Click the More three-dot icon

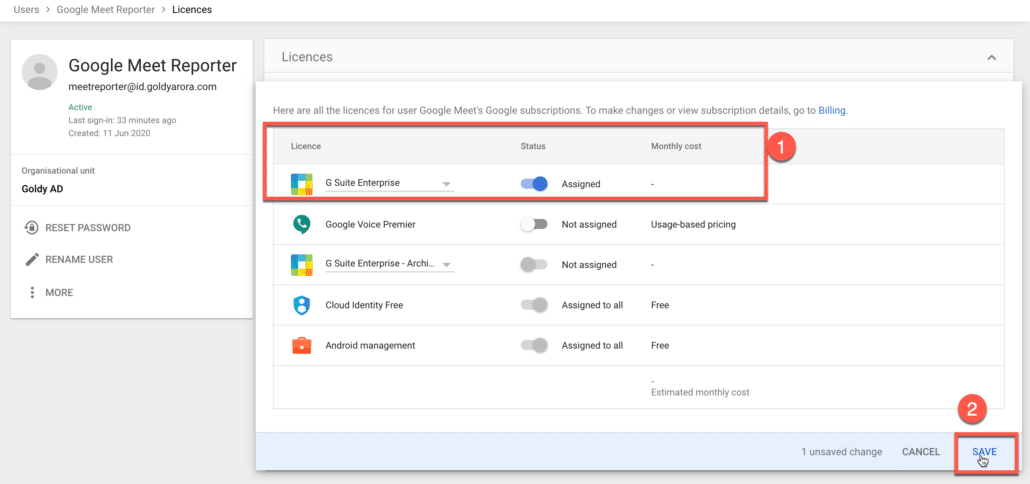pyautogui.click(x=32, y=292)
